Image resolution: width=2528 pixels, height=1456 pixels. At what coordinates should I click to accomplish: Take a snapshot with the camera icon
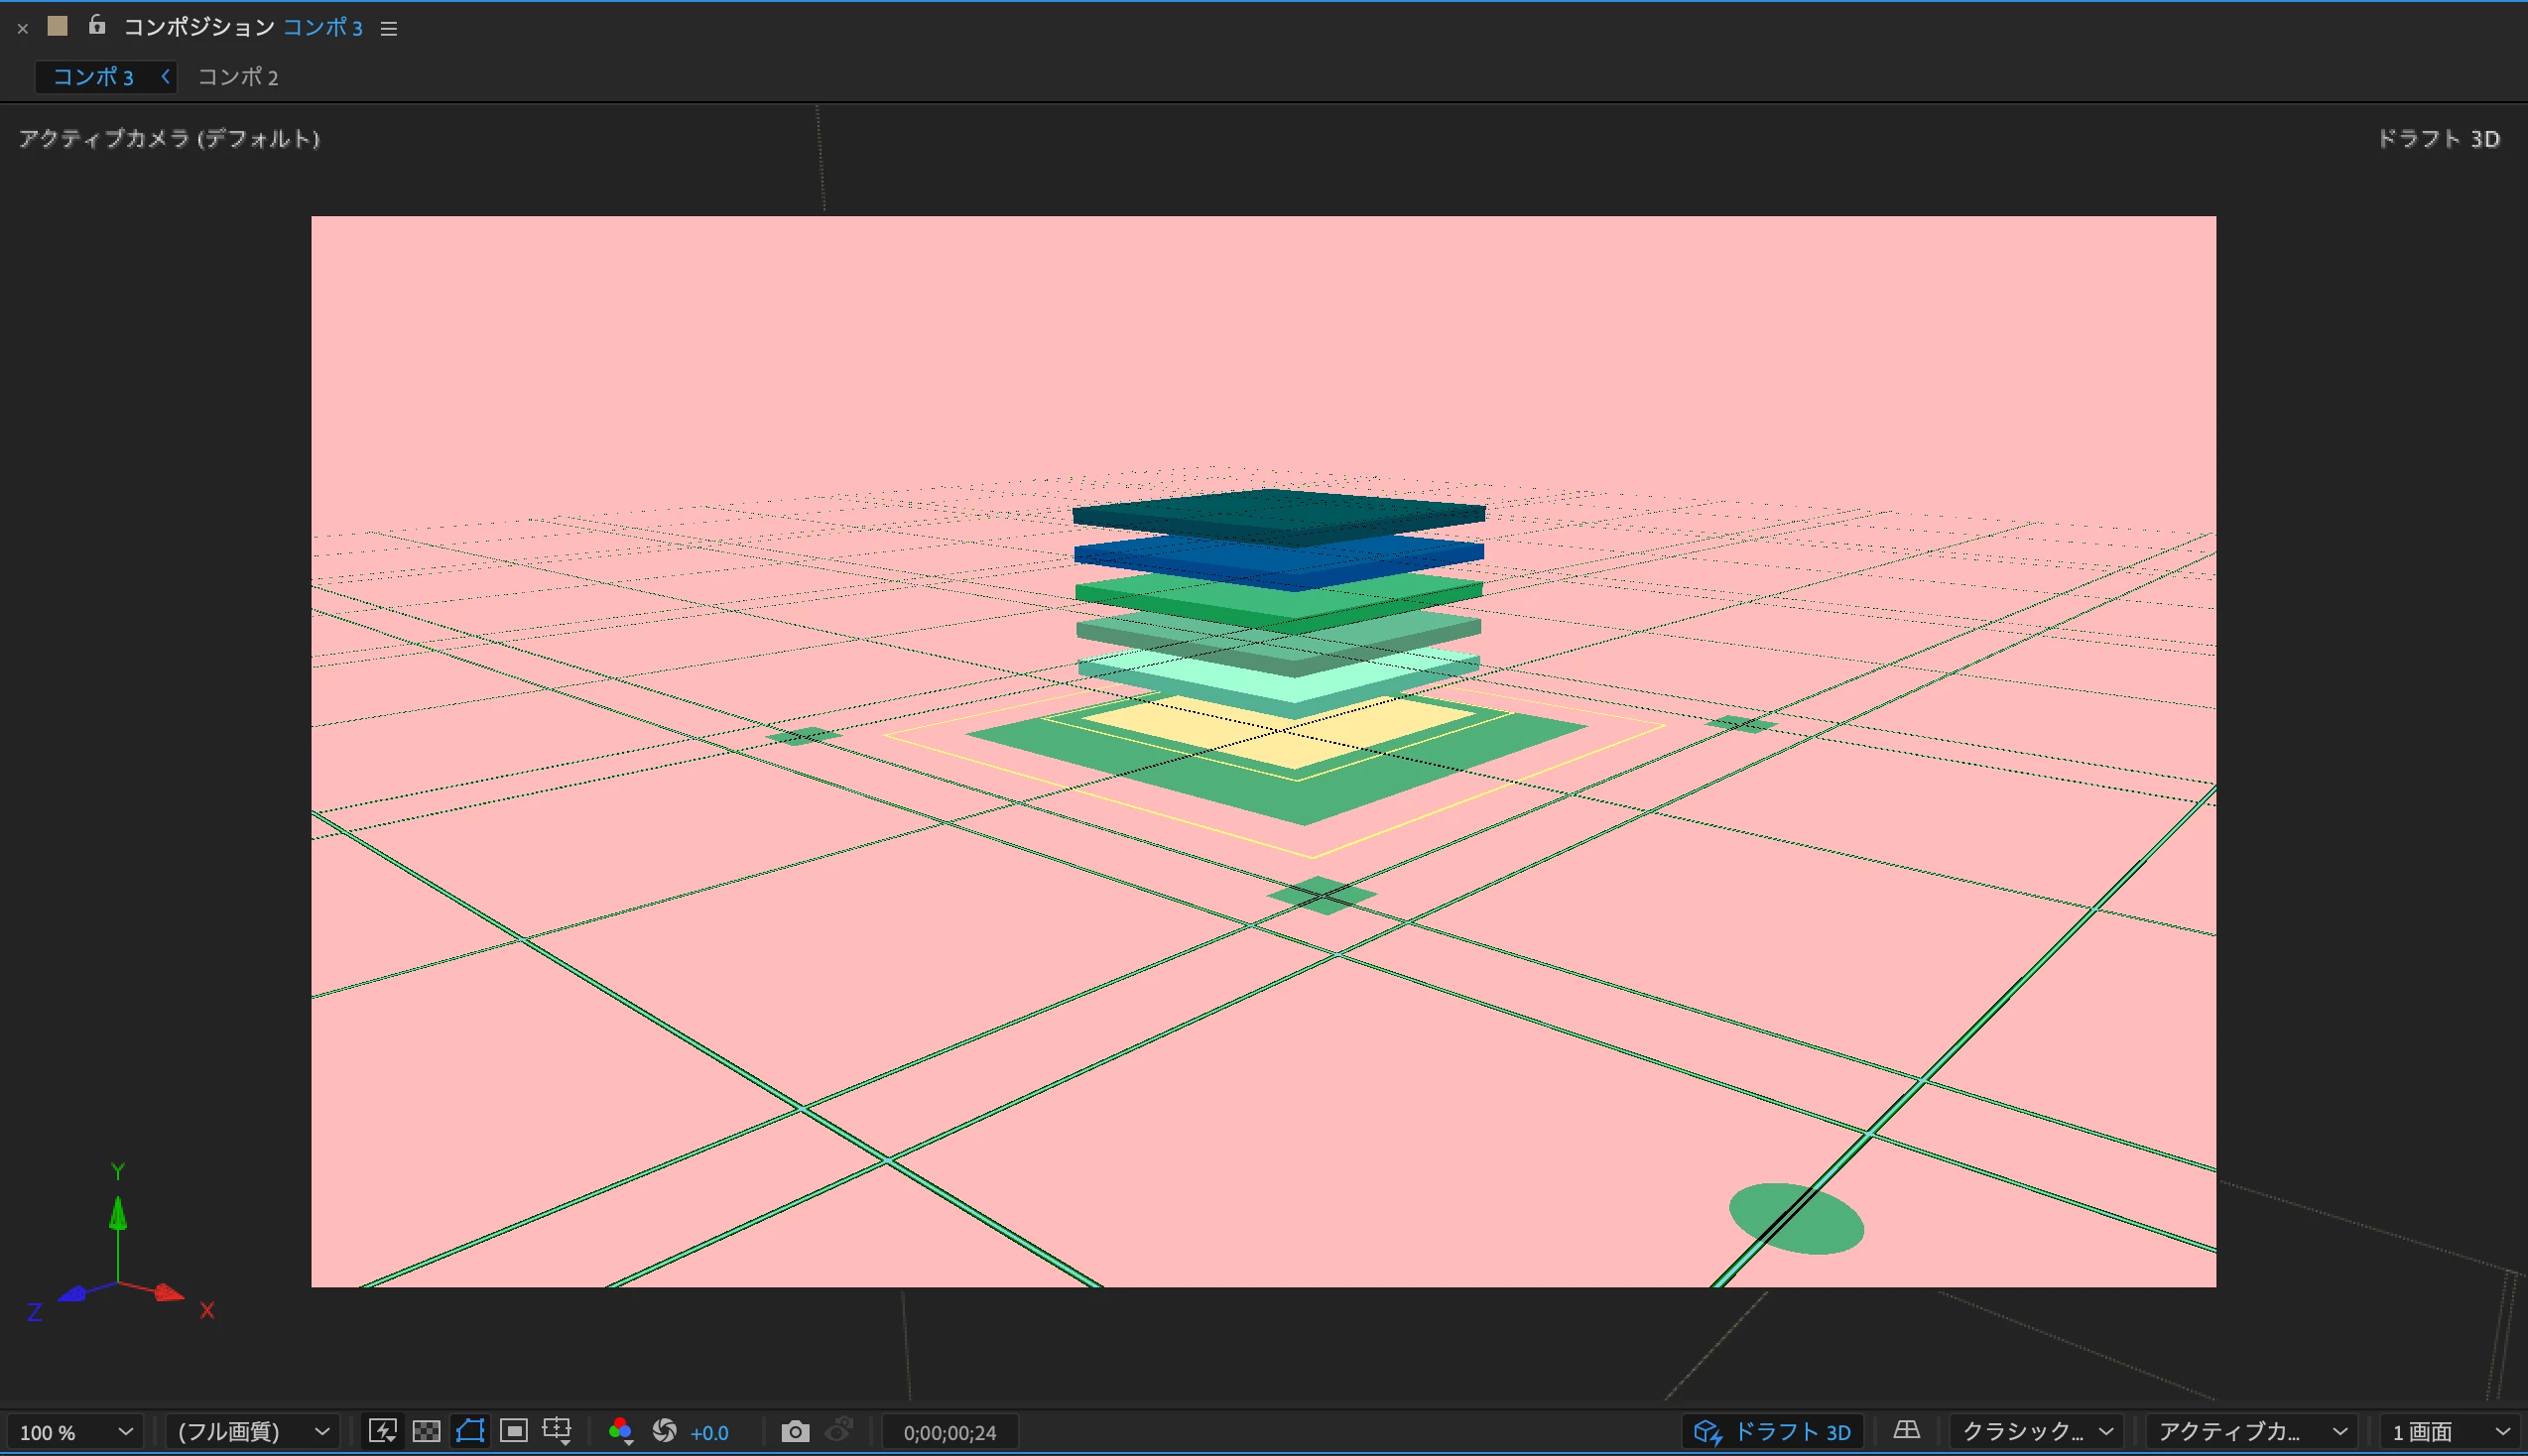click(795, 1431)
